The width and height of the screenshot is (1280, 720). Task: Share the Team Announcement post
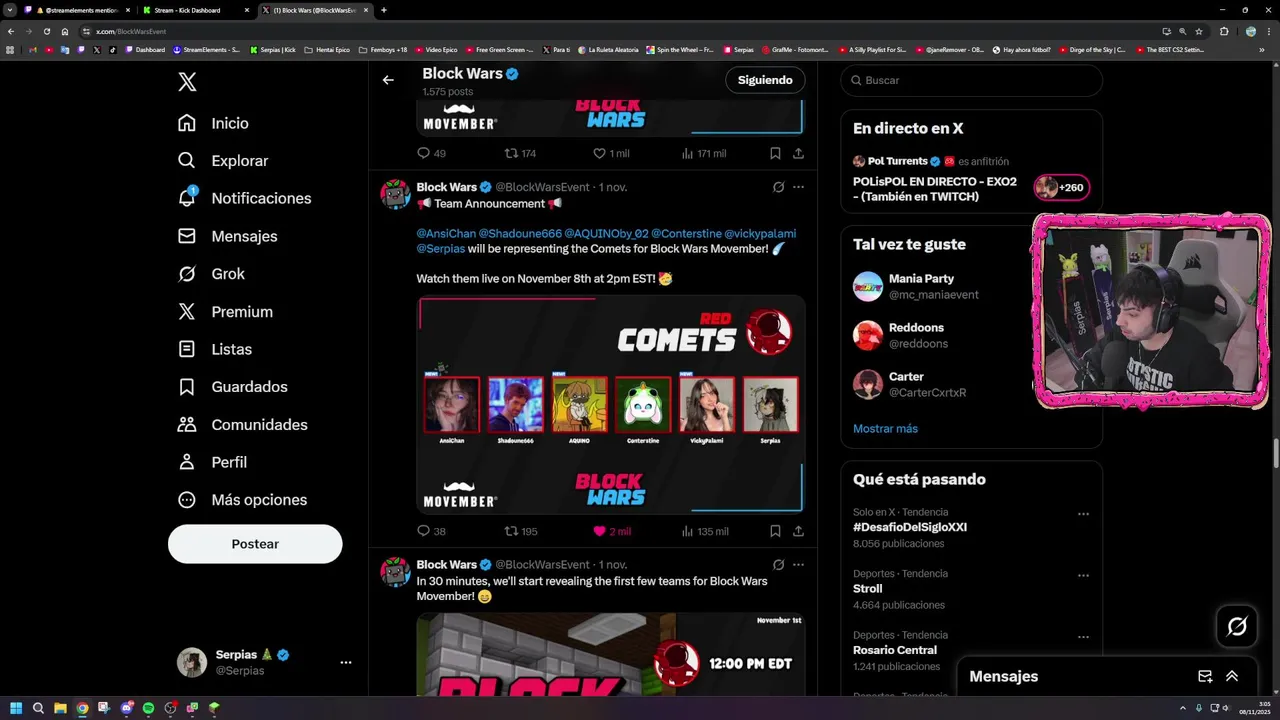click(798, 531)
